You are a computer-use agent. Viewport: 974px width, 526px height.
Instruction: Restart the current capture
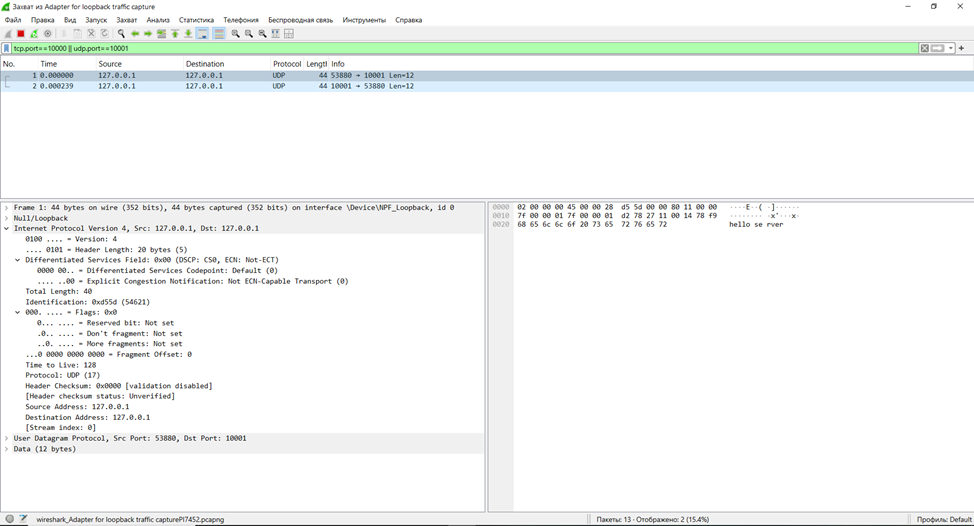click(34, 34)
